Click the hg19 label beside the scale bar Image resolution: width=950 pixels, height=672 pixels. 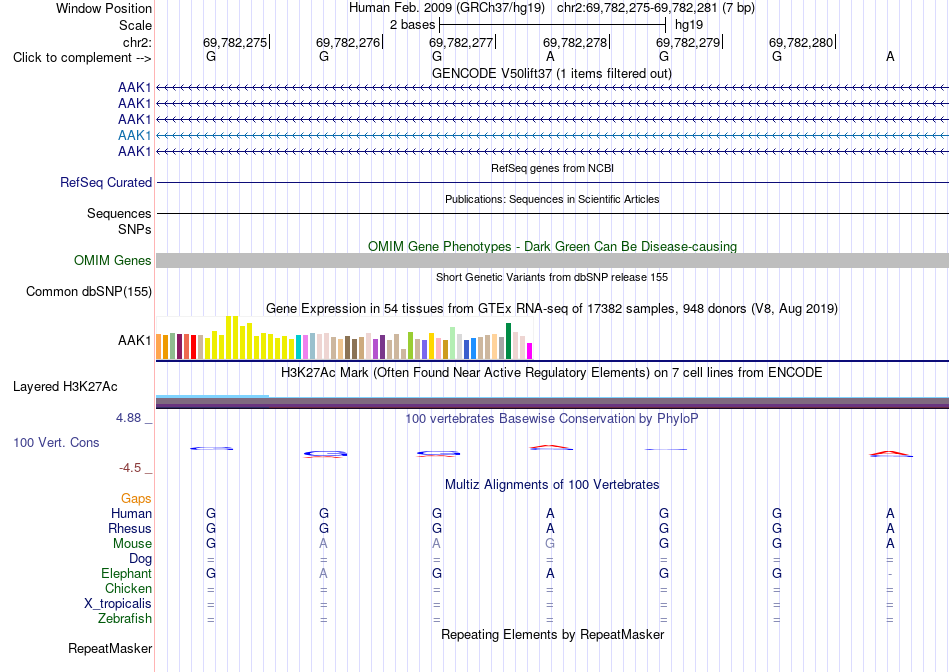[x=689, y=25]
